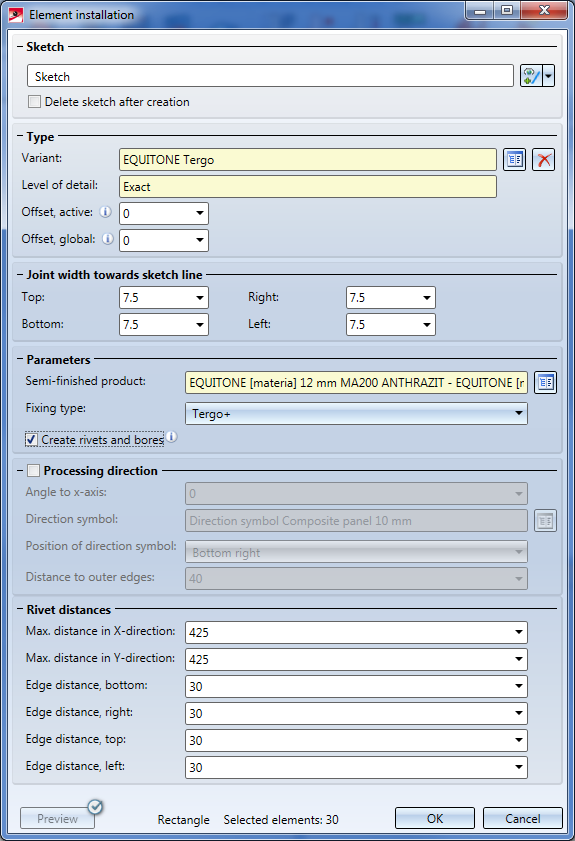Image resolution: width=575 pixels, height=841 pixels.
Task: Open the sketch icon's dropdown arrow
Action: 548,76
